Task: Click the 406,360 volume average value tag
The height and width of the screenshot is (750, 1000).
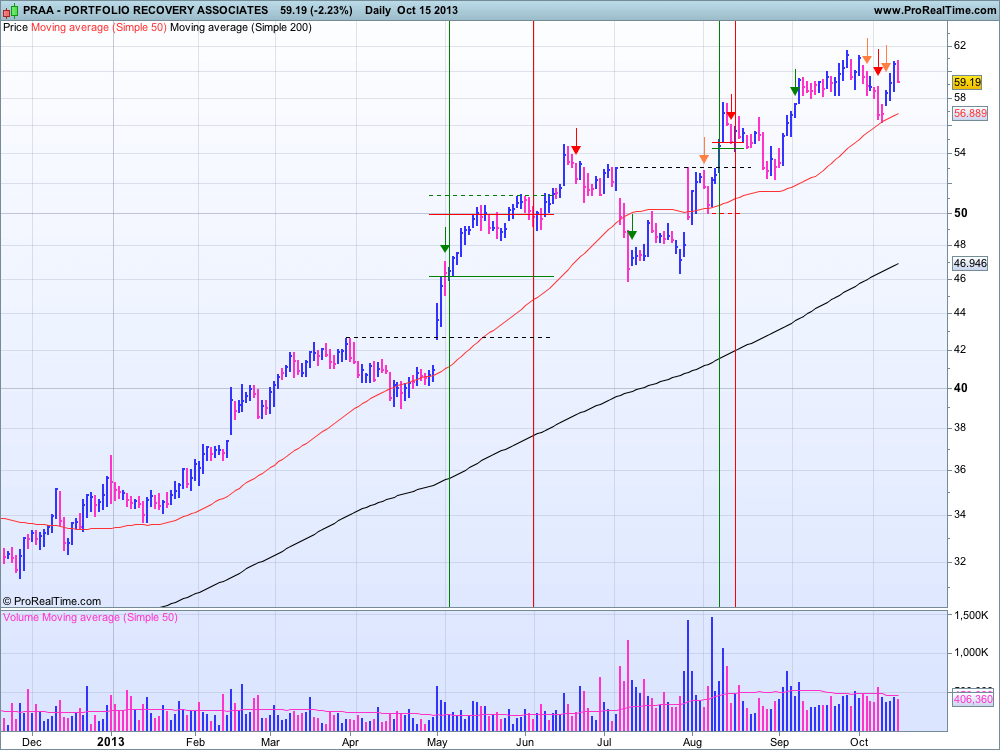Action: click(973, 700)
